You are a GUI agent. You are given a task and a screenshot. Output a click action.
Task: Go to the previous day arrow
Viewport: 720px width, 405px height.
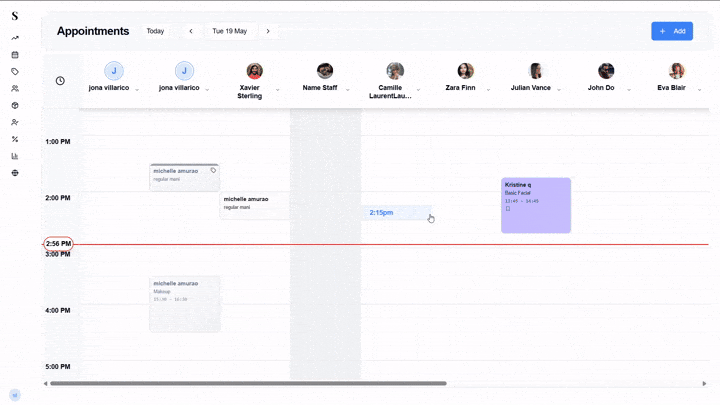tap(191, 31)
